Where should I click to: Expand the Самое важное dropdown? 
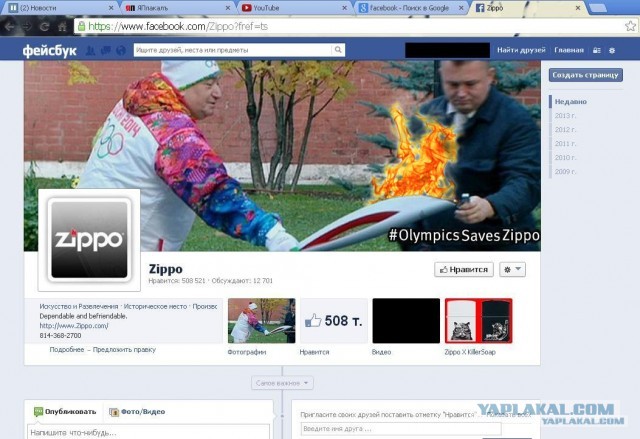coord(282,383)
